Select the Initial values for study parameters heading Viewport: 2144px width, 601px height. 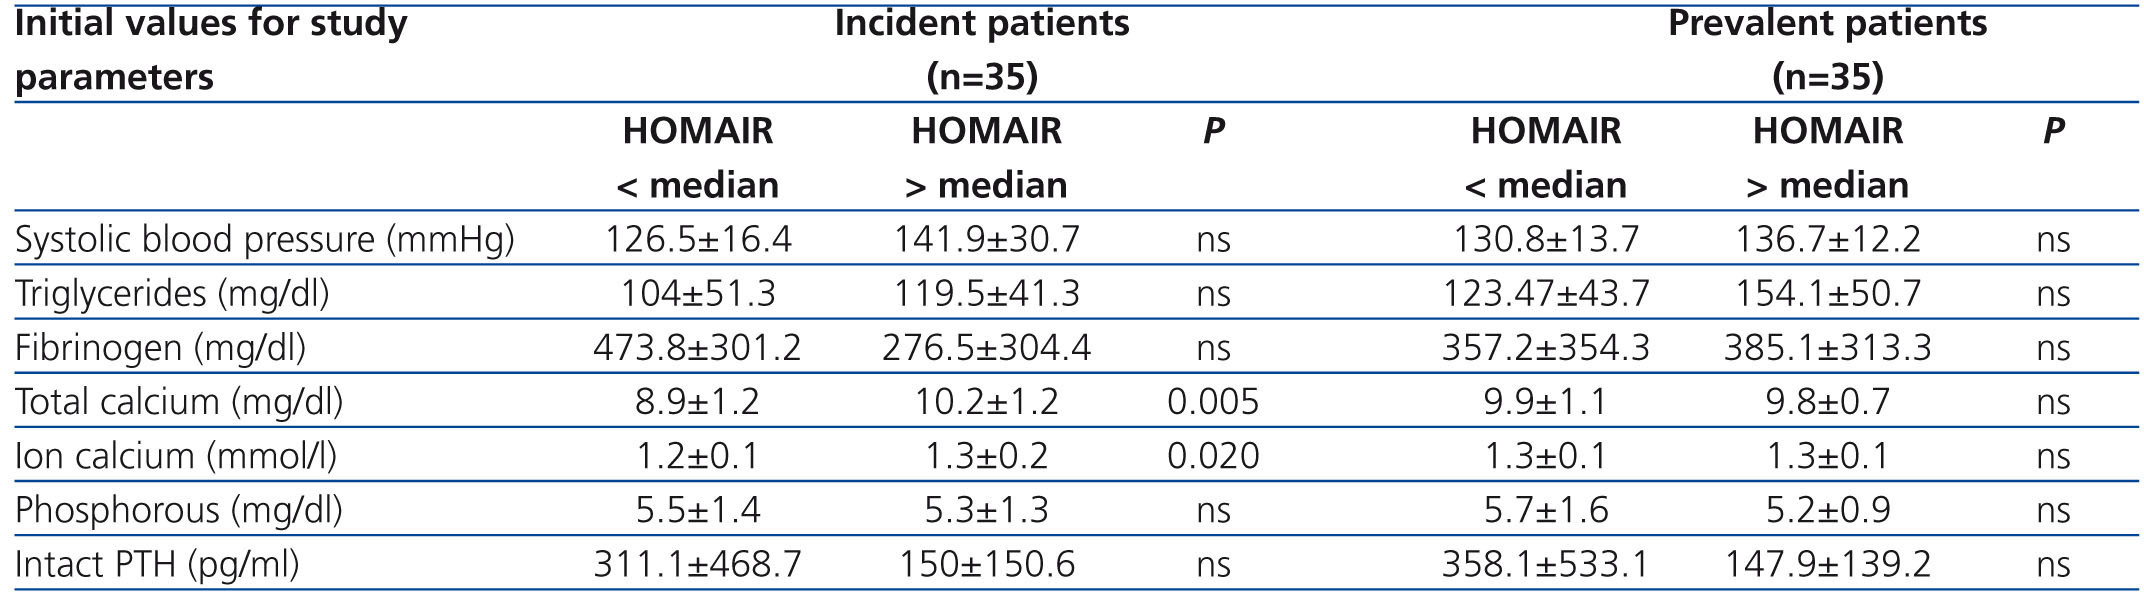pyautogui.click(x=210, y=50)
